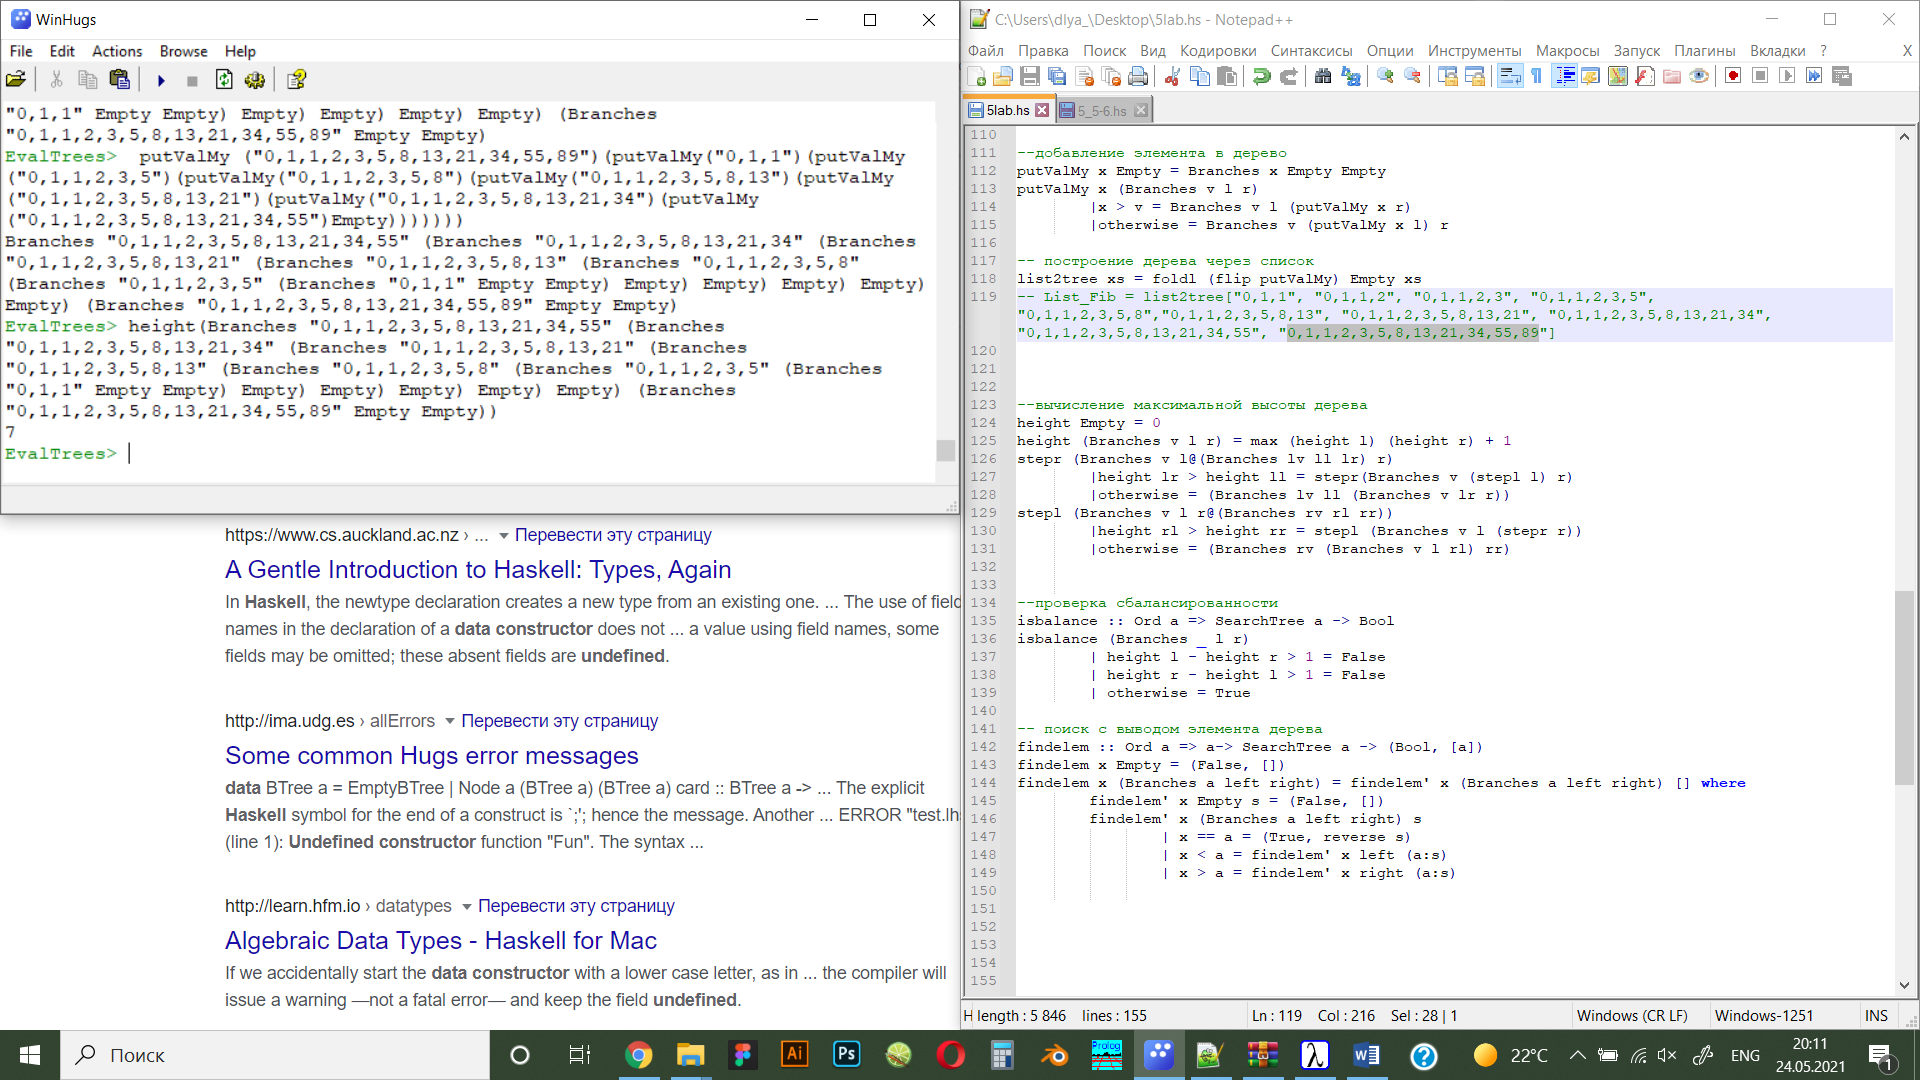The width and height of the screenshot is (1920, 1080).
Task: Click Zoom Out magnifier in Notepad++
Action: pos(1412,77)
